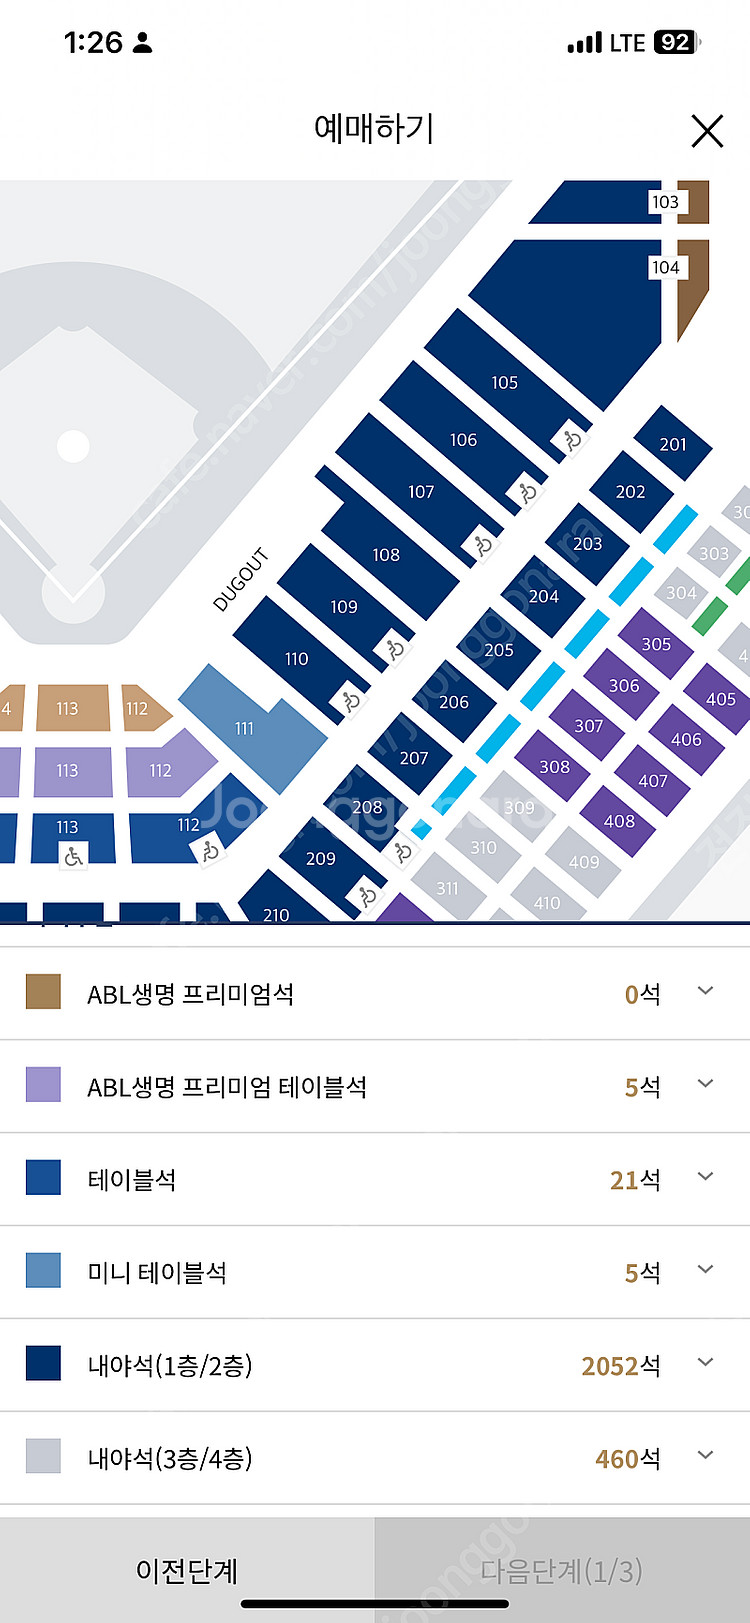Viewport: 750px width, 1623px height.
Task: Open the 내야석(3층/4층) seat grade row
Action: (x=375, y=1458)
